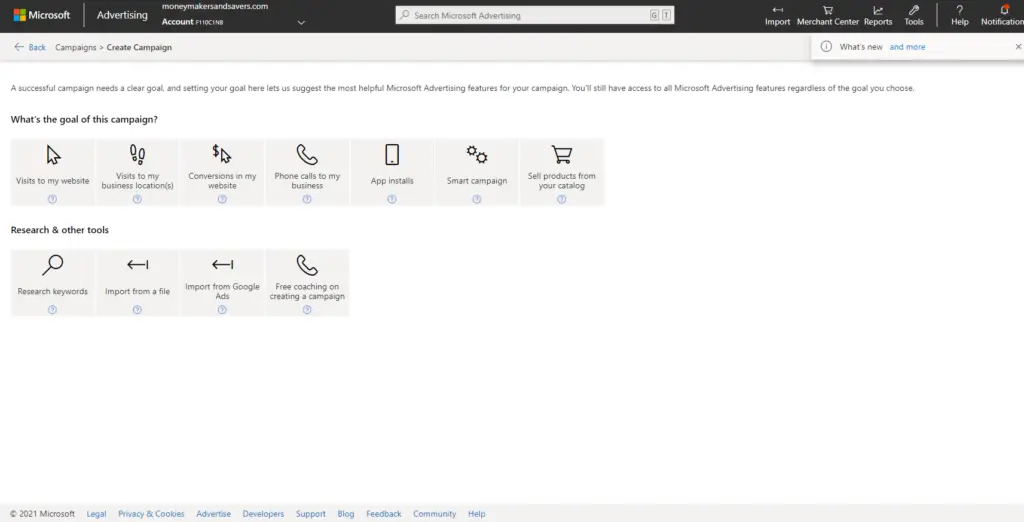Open Import from Google Ads tool
The image size is (1024, 522).
(222, 283)
